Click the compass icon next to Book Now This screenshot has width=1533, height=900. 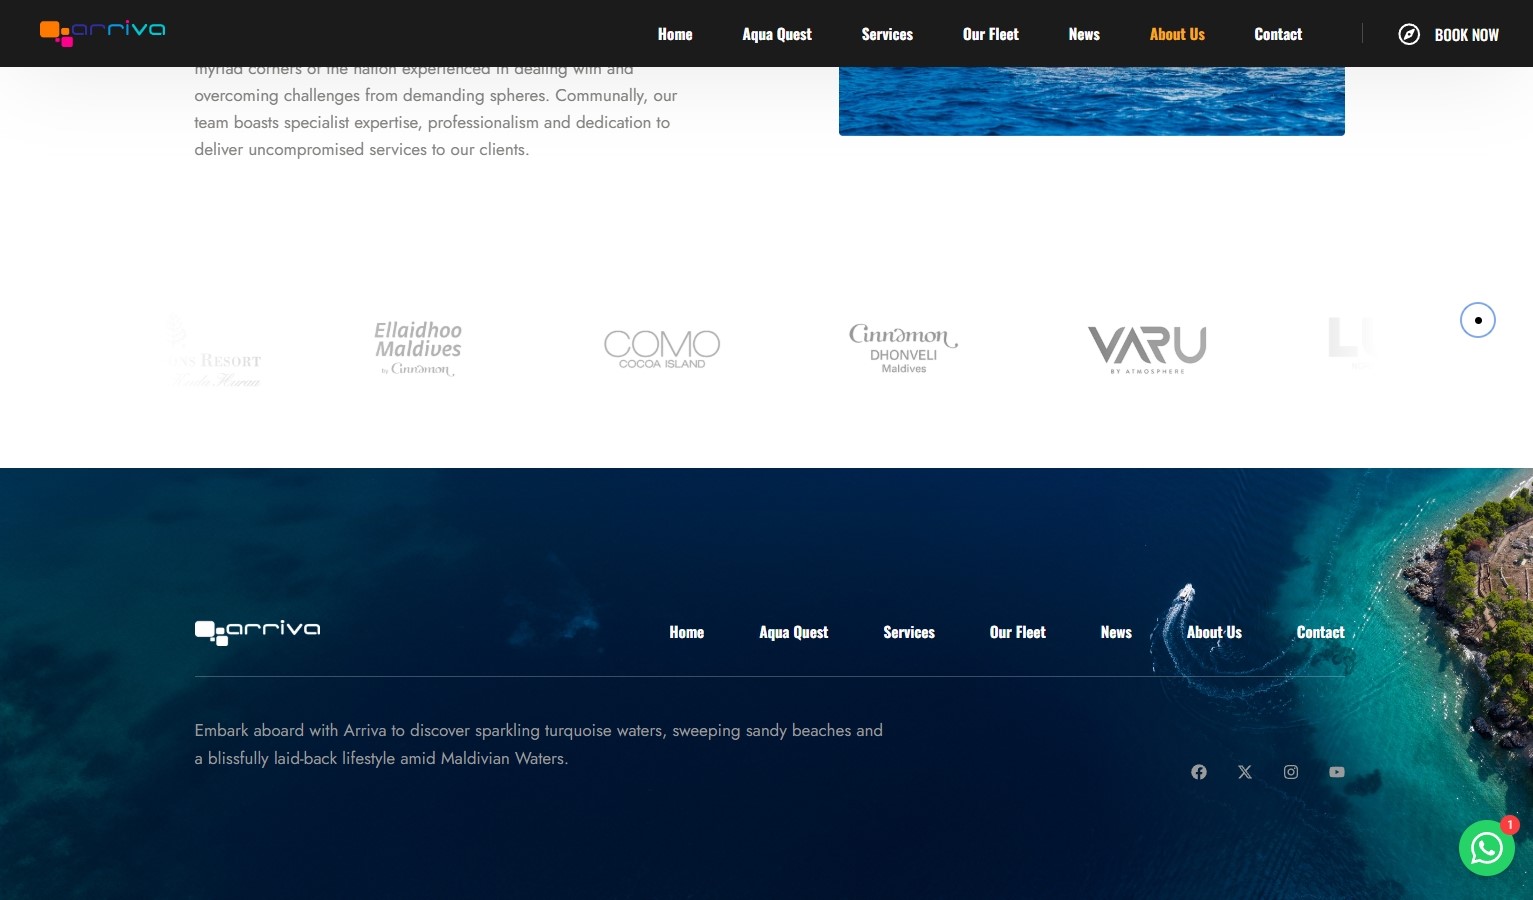coord(1409,34)
